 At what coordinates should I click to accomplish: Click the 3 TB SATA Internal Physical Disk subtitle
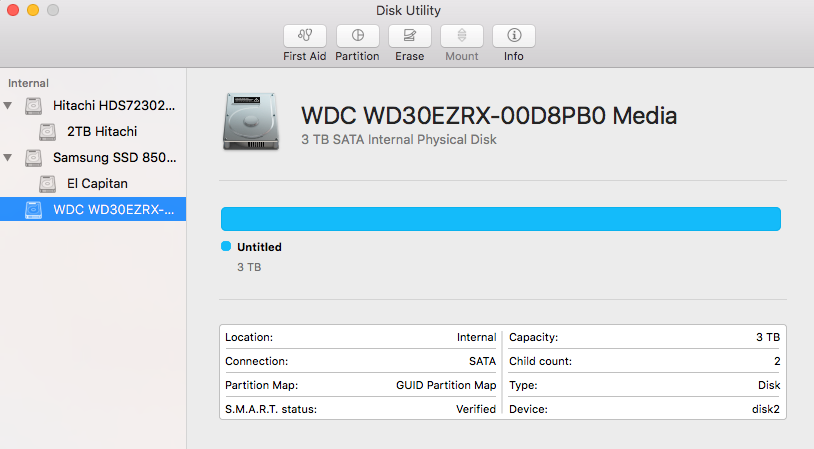pyautogui.click(x=399, y=140)
